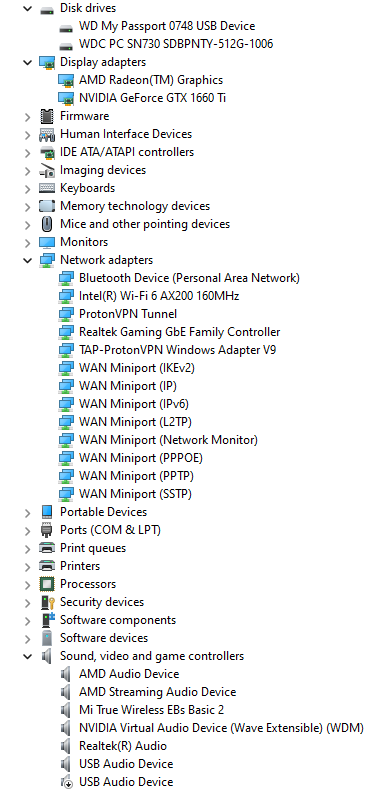This screenshot has width=370, height=791.
Task: Click the Processors chip icon
Action: point(47,584)
